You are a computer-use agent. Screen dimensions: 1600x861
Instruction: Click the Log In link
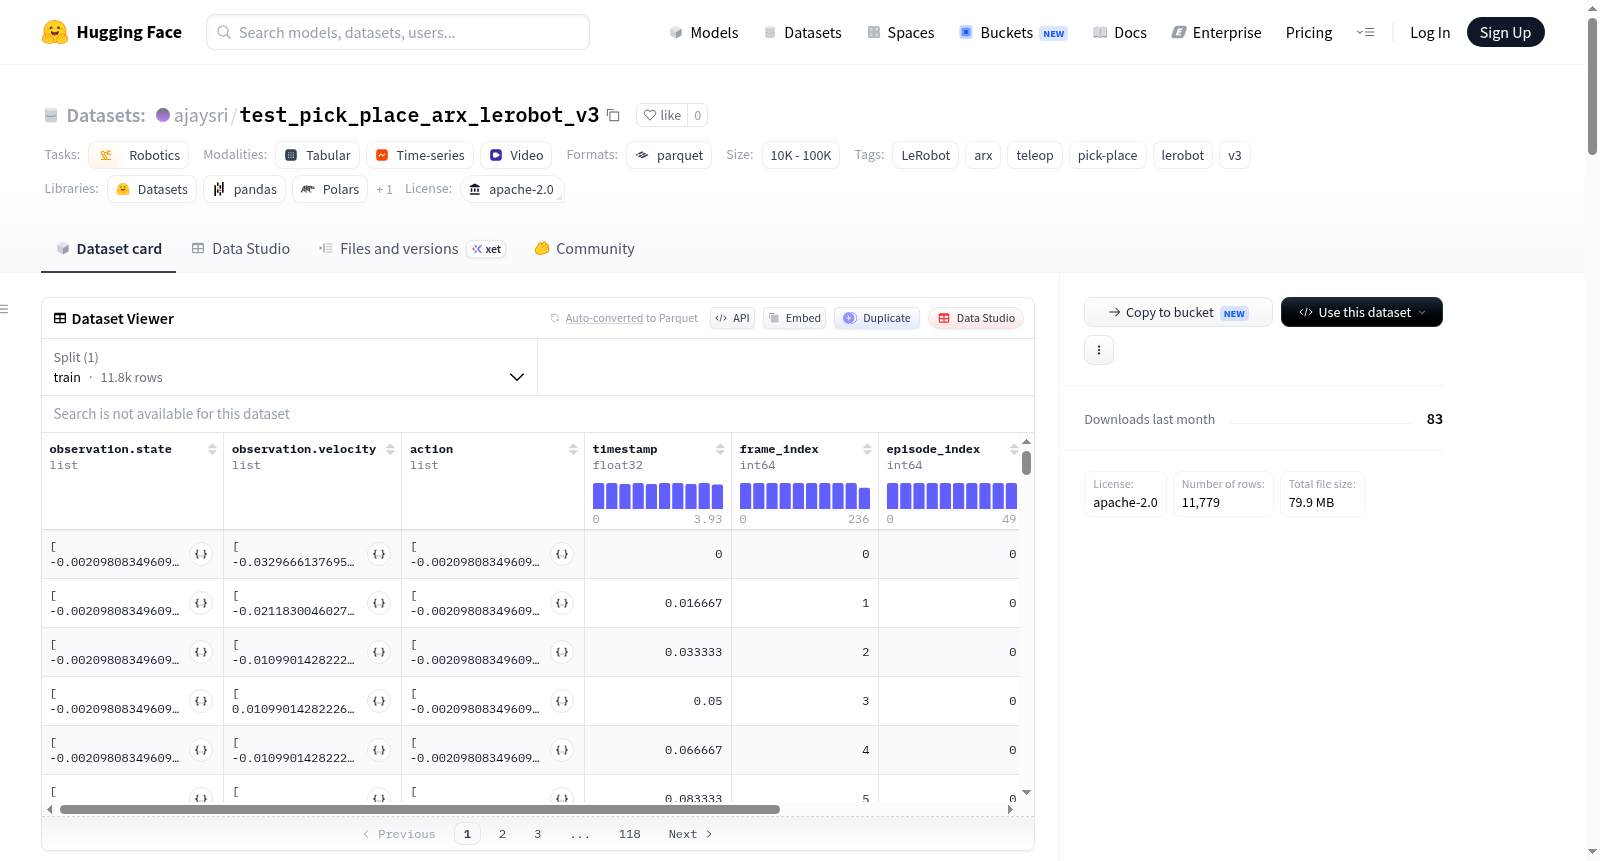1430,32
